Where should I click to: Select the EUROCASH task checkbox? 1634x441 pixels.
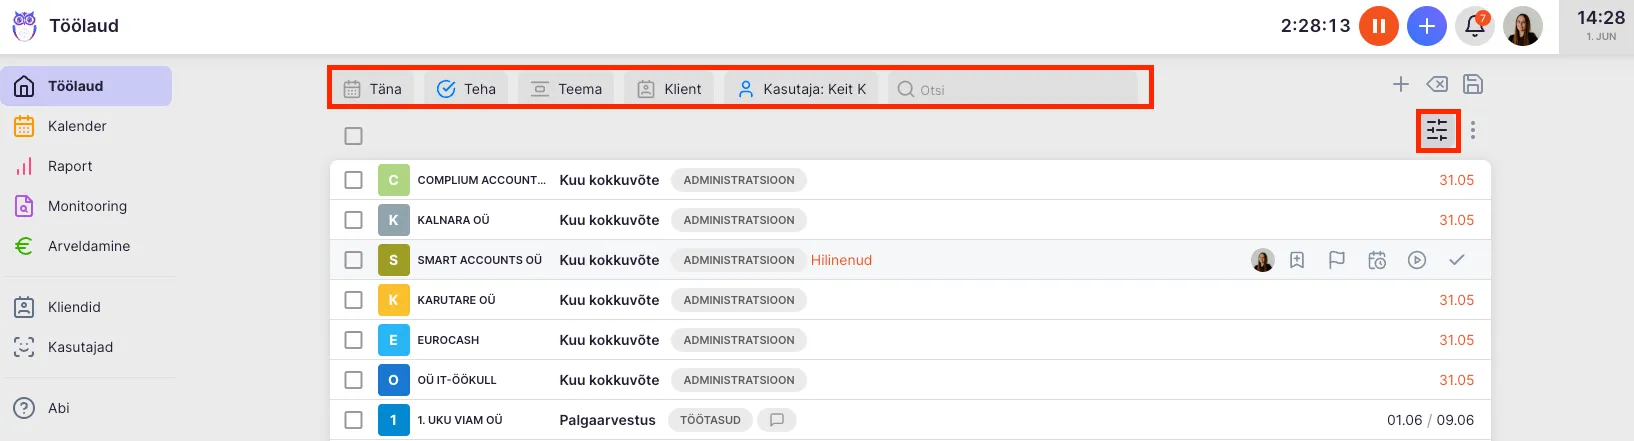coord(354,340)
